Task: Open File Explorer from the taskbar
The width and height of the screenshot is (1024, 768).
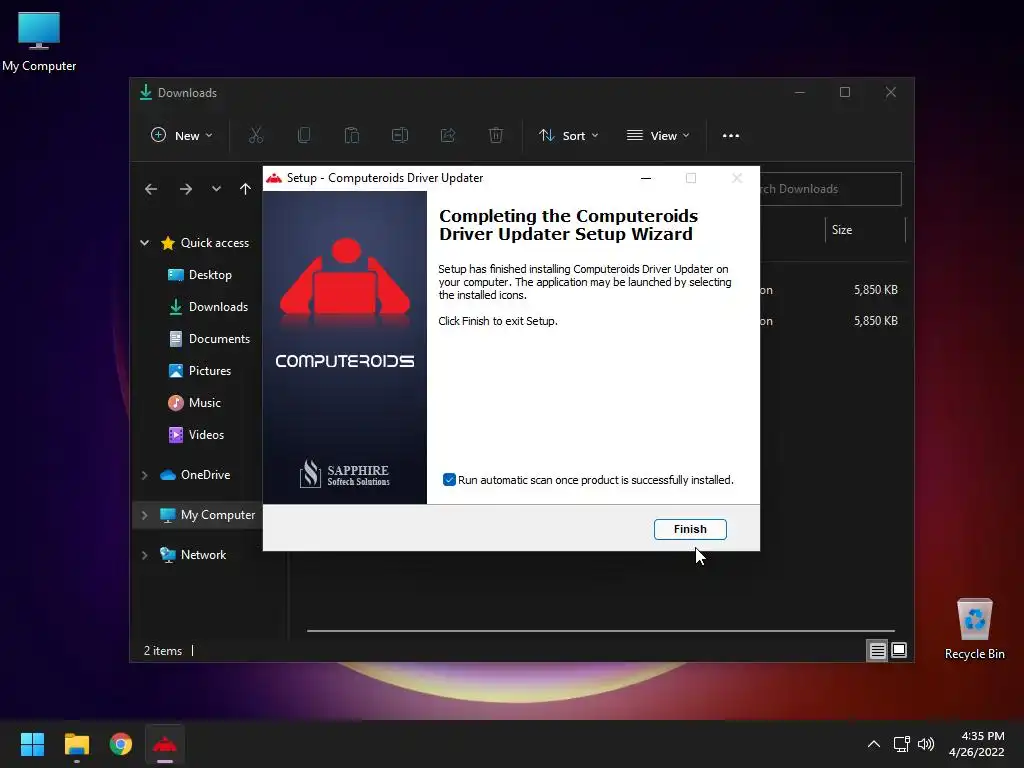Action: [x=76, y=744]
